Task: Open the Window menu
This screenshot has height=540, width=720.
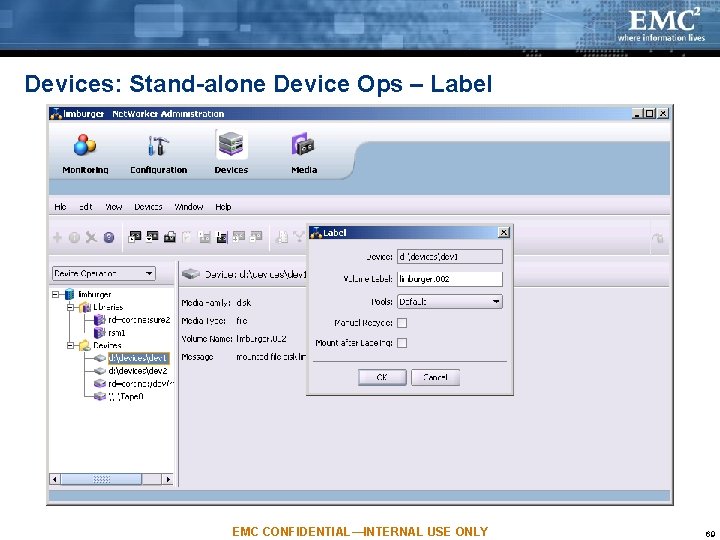Action: (x=189, y=207)
